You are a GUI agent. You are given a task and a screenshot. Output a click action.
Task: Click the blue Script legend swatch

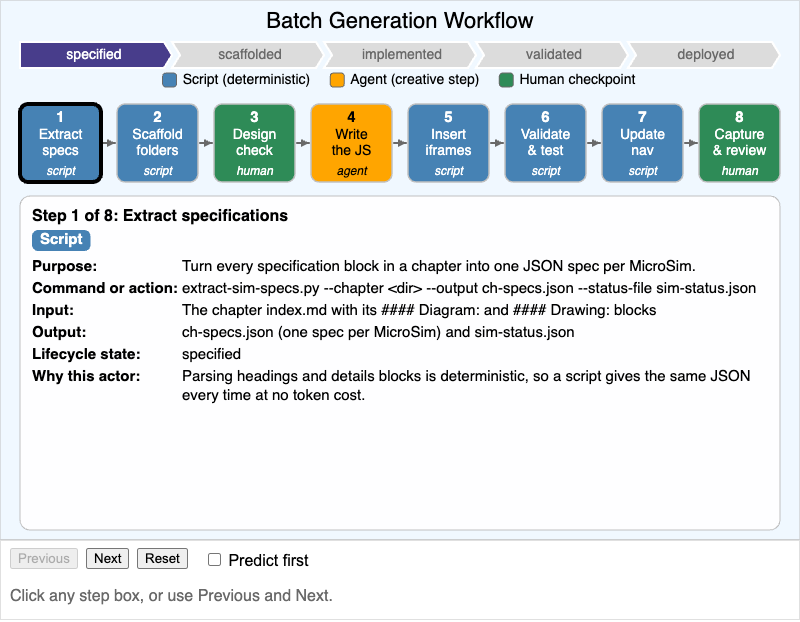(x=169, y=80)
